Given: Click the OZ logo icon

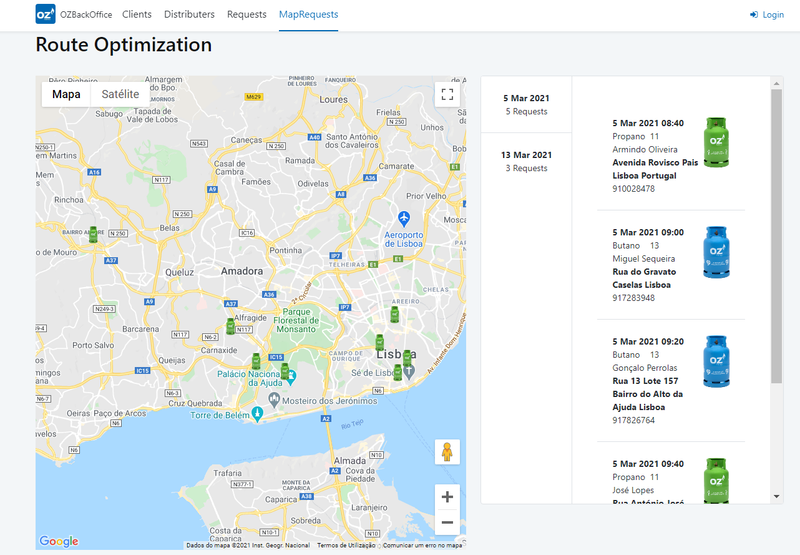Looking at the screenshot, I should (x=45, y=14).
